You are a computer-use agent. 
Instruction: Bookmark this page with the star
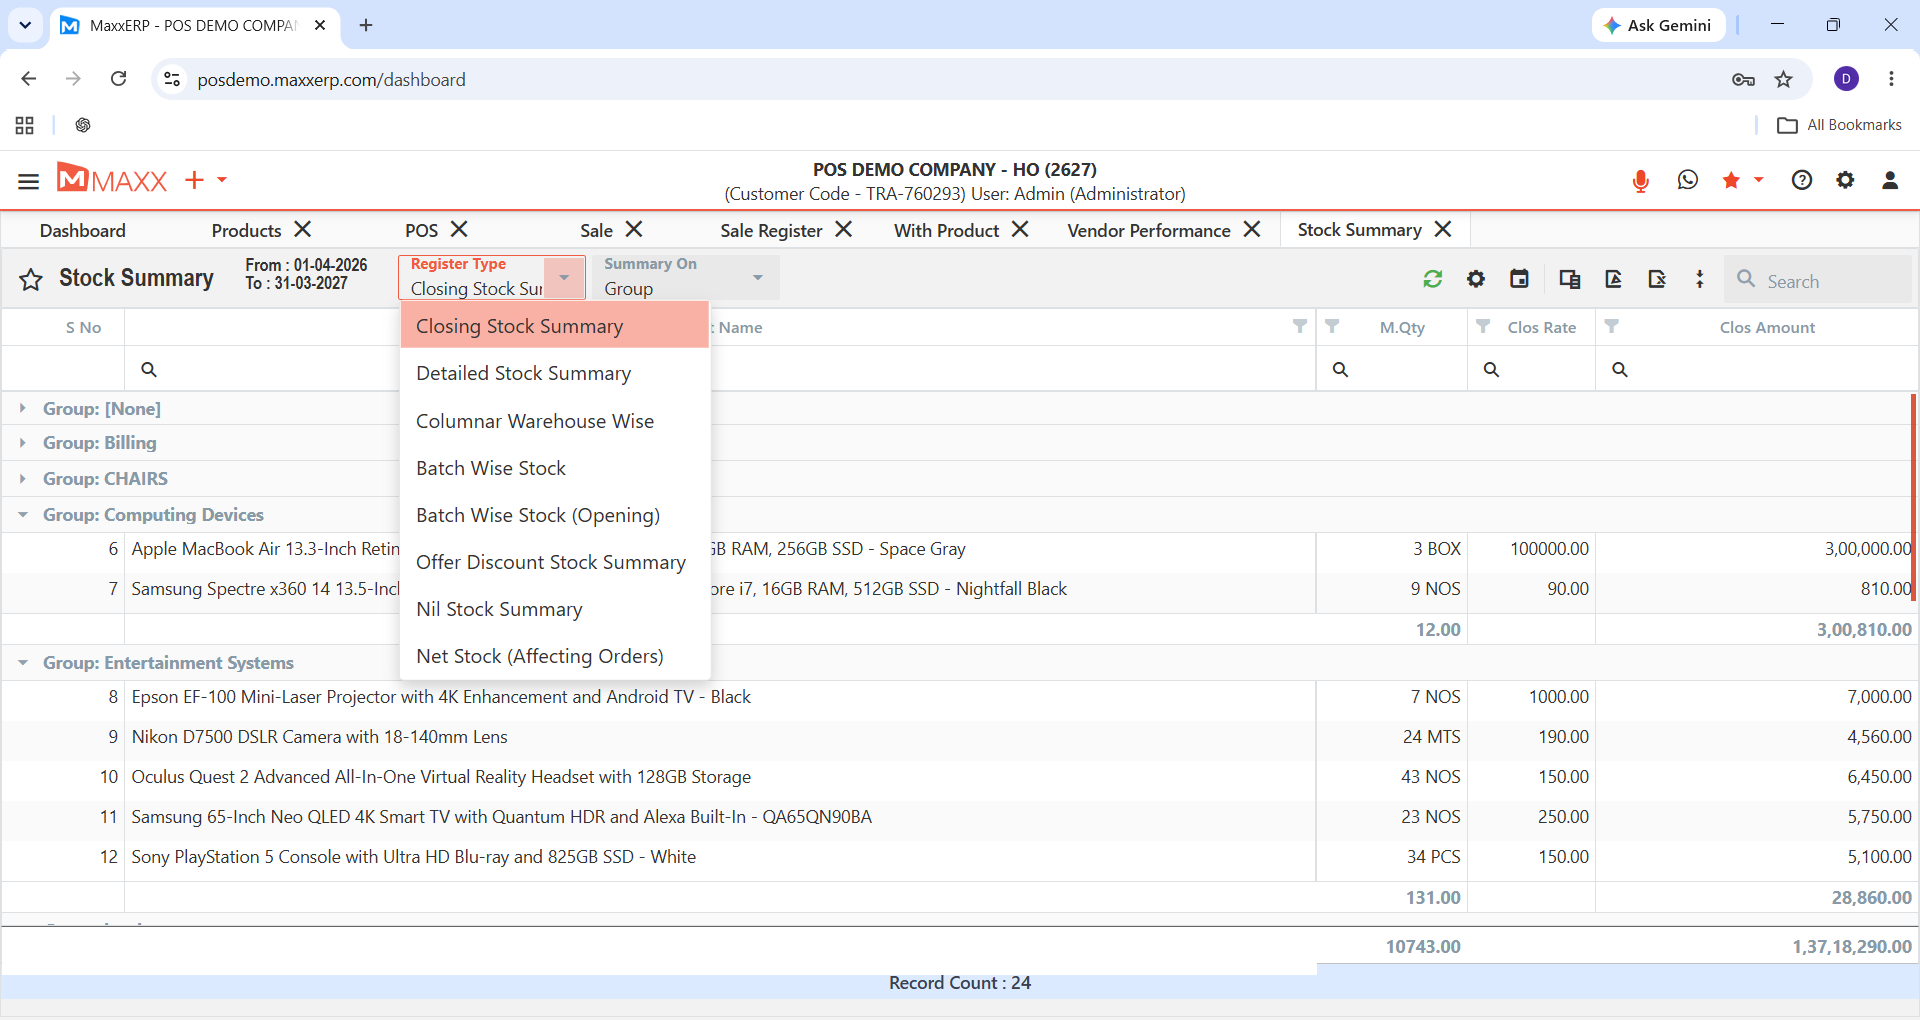[x=1784, y=79]
